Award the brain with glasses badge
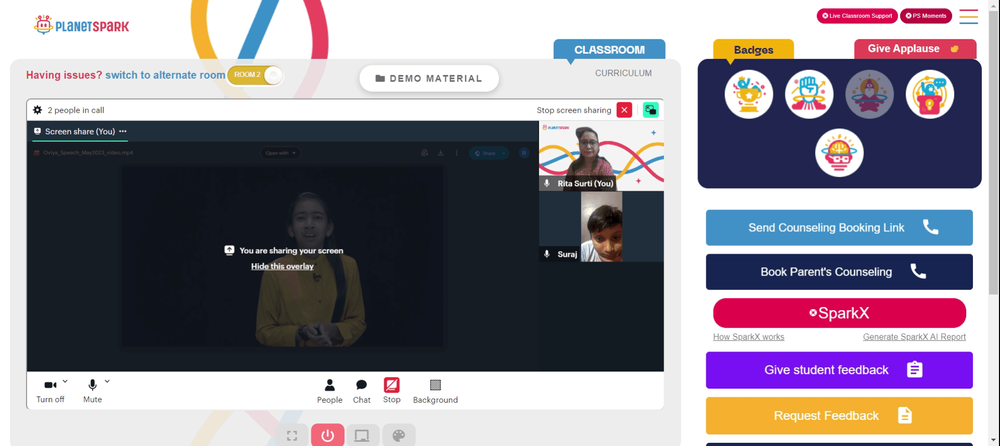Viewport: 1000px width, 446px height. click(x=839, y=153)
